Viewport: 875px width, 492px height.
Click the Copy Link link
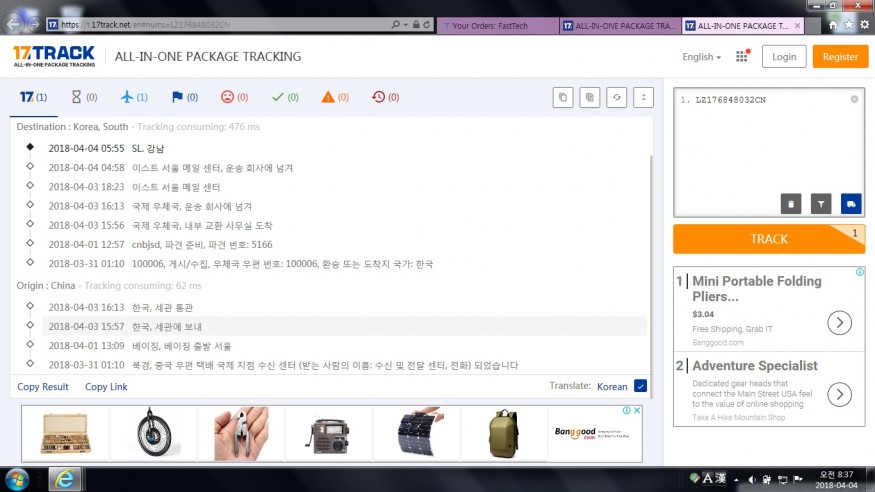pyautogui.click(x=106, y=387)
